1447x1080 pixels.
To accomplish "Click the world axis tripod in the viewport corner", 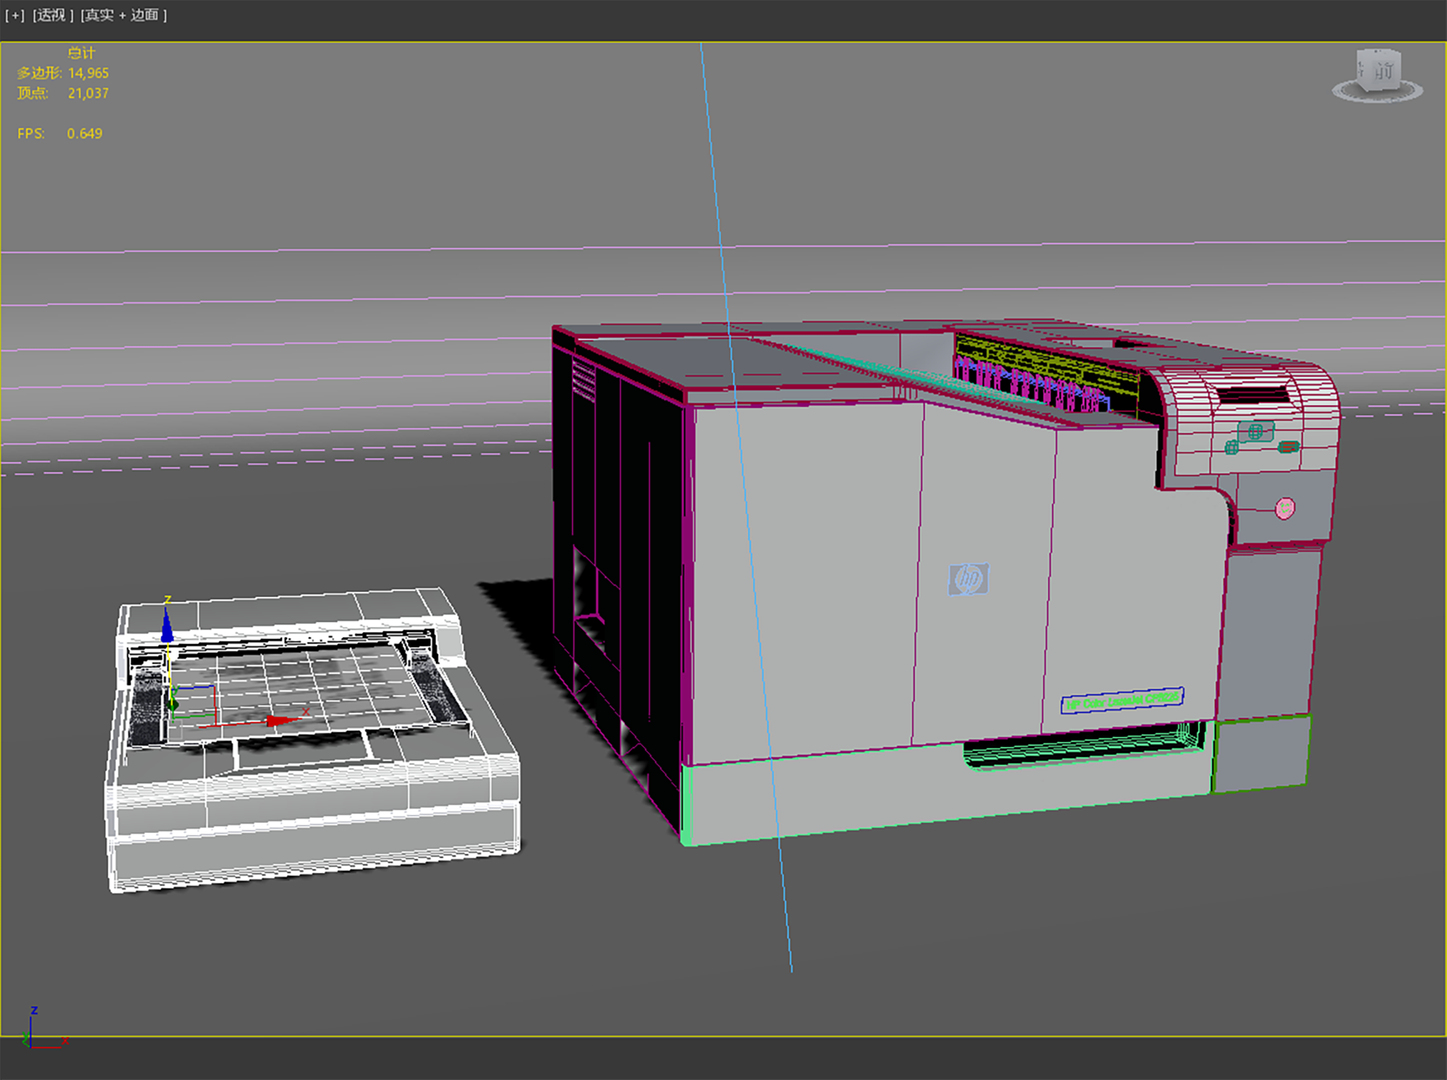I will [44, 1029].
